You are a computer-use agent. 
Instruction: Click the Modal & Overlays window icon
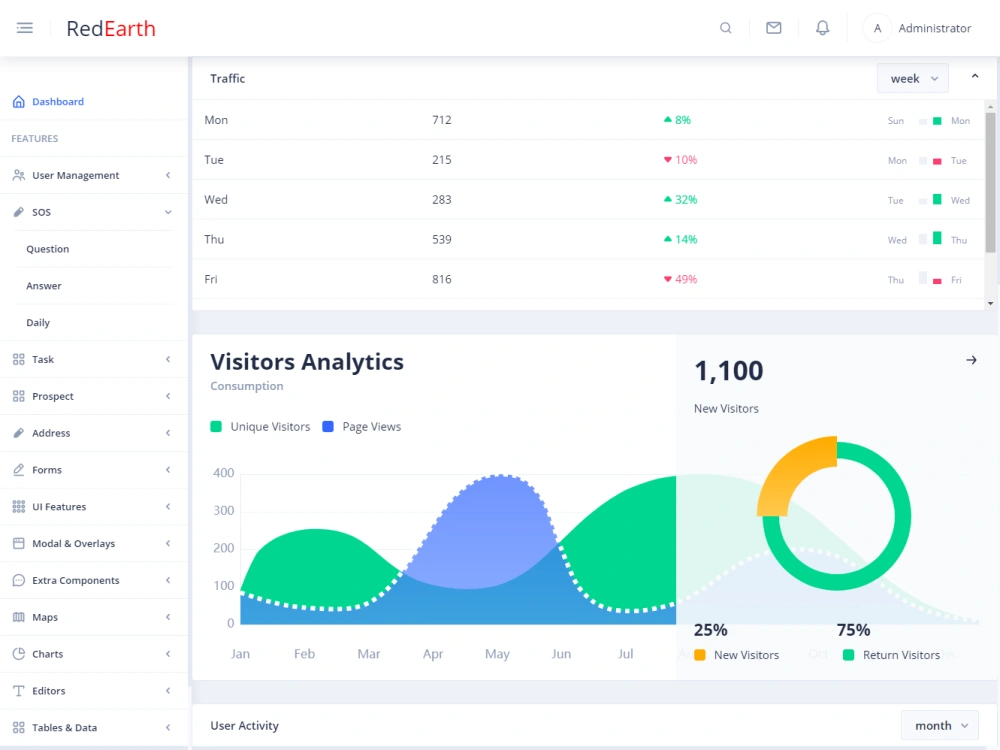point(18,543)
